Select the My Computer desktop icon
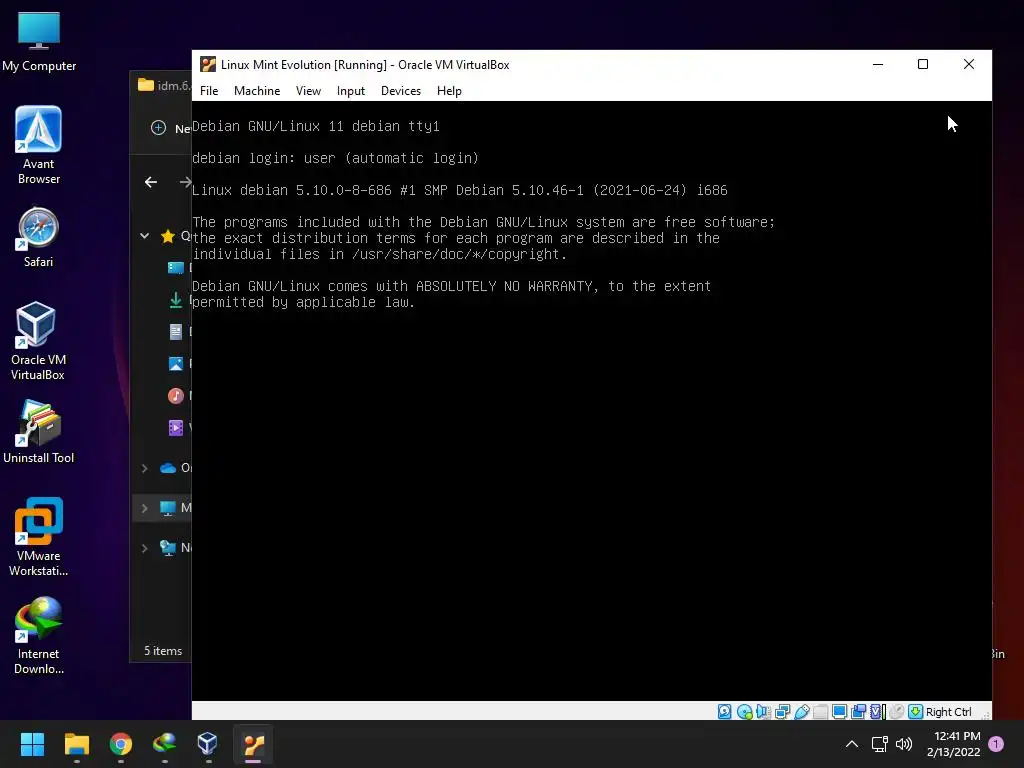Screen dimensions: 1024x768 [39, 40]
